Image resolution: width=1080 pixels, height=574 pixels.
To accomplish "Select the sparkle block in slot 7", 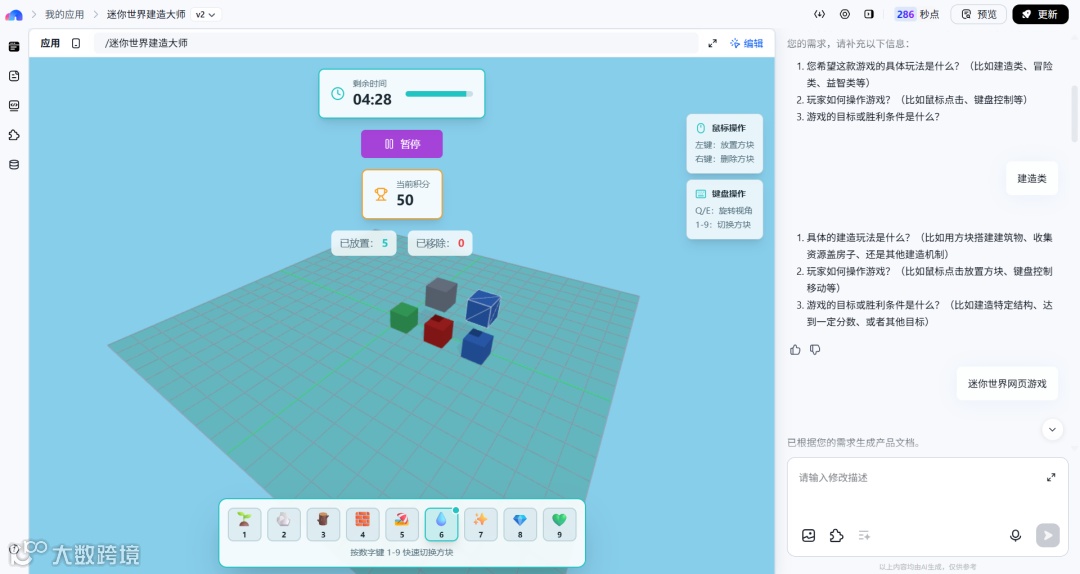I will point(481,524).
